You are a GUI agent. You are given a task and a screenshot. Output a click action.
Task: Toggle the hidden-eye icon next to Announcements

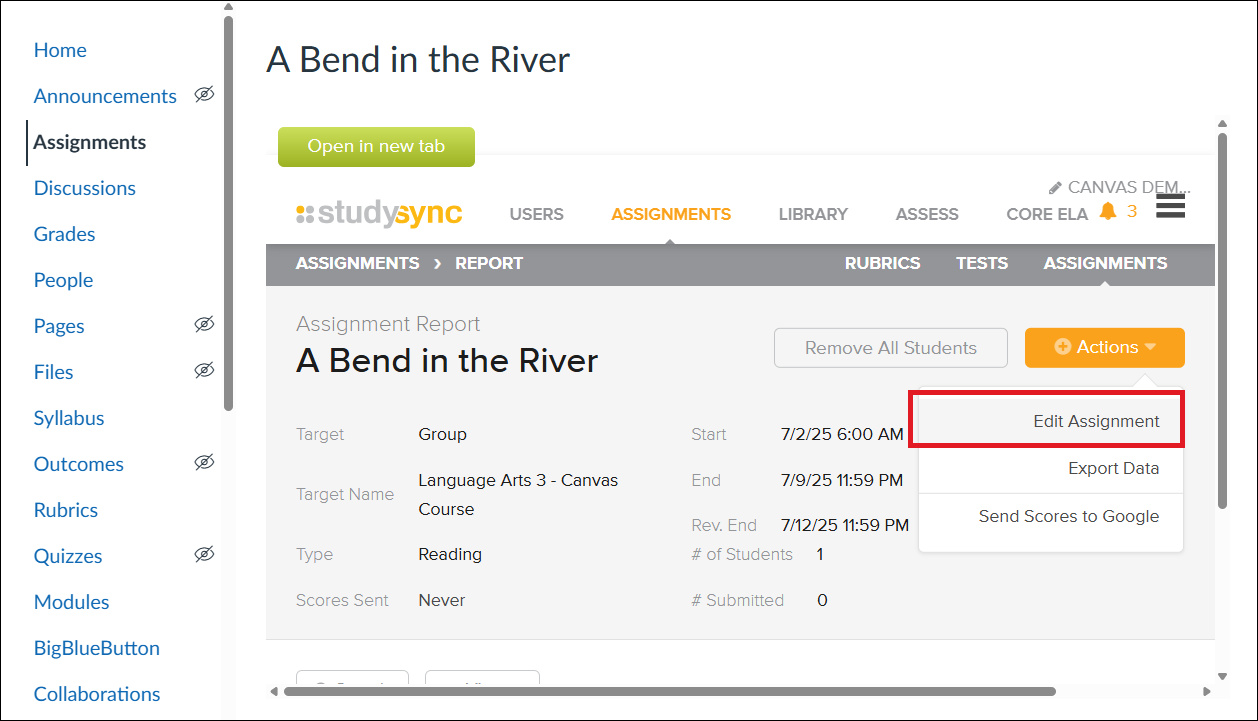point(204,94)
